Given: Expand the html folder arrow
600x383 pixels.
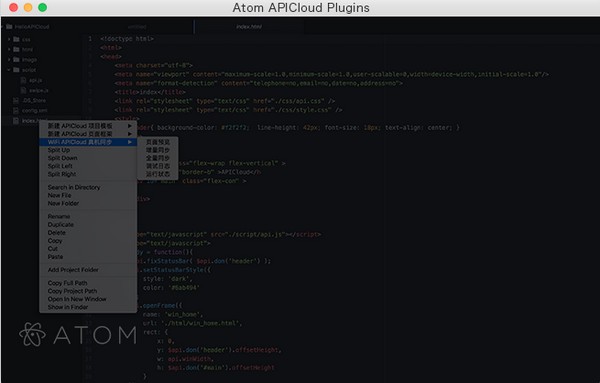Looking at the screenshot, I should 9,49.
